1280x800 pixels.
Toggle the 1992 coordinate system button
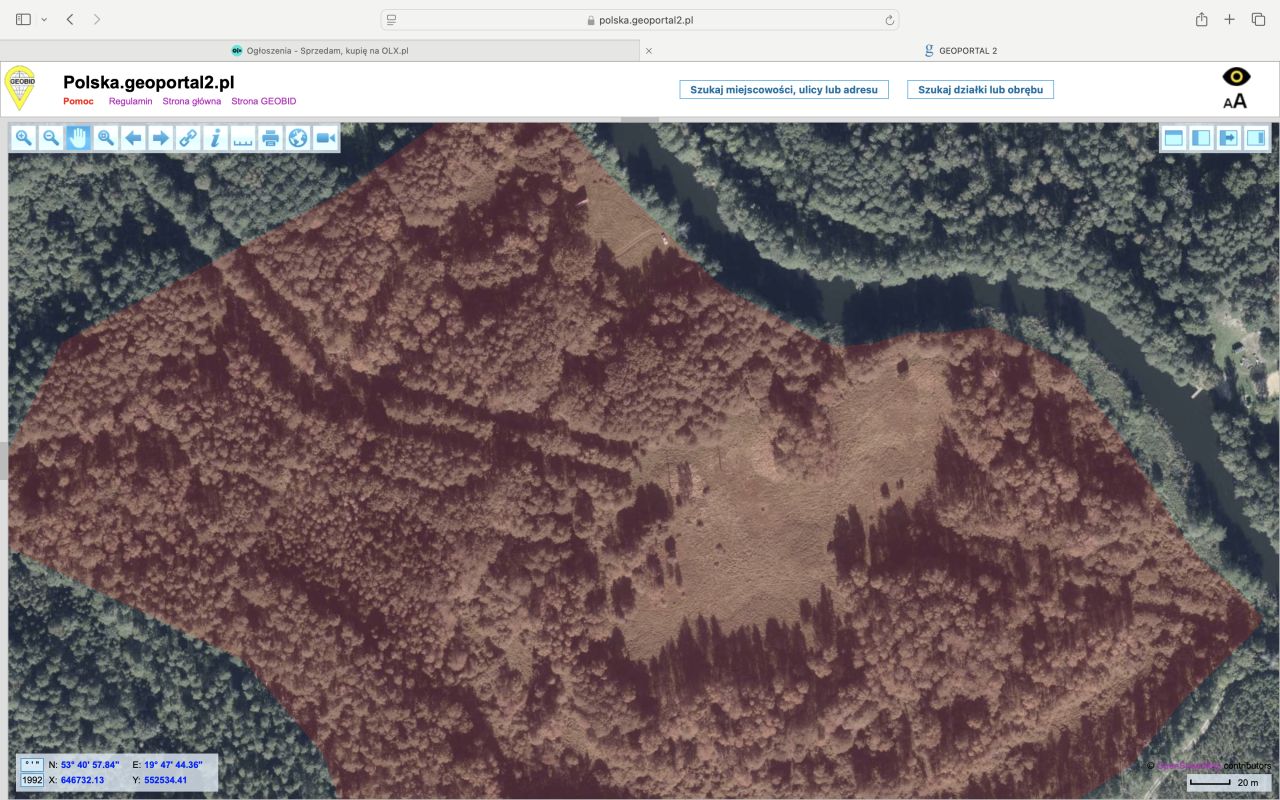[x=32, y=780]
